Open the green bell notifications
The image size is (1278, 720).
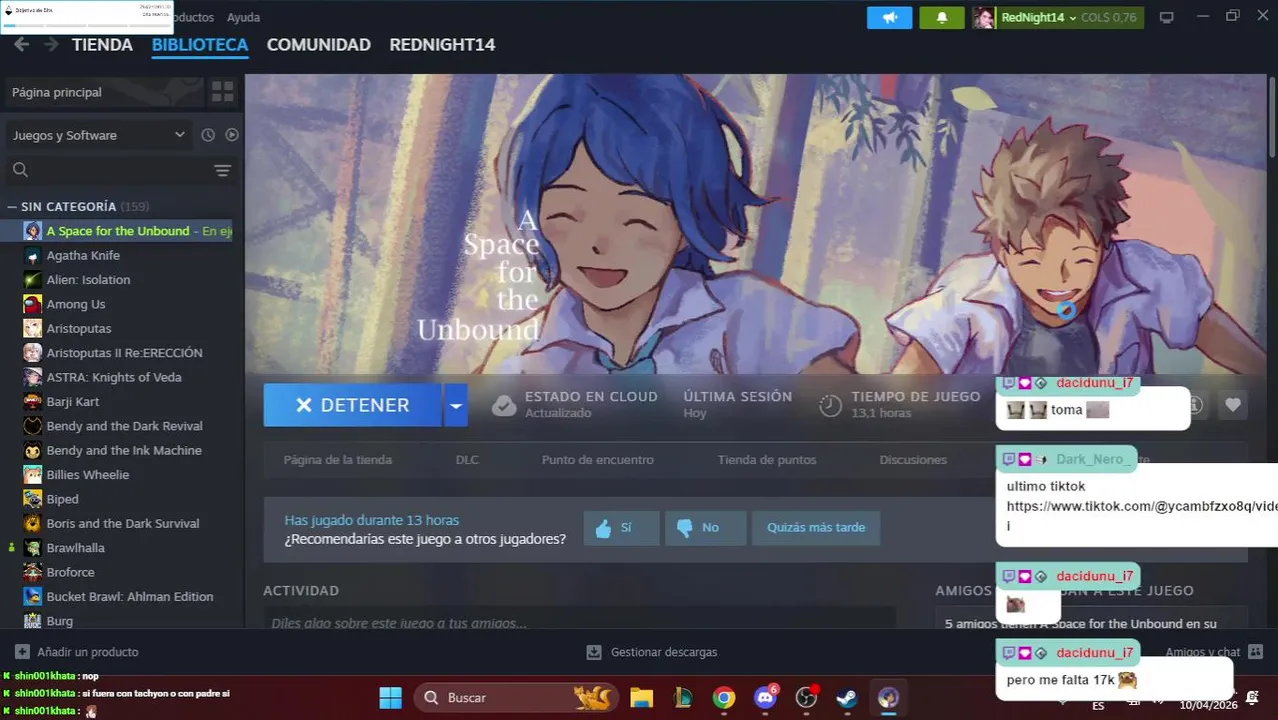pos(941,18)
